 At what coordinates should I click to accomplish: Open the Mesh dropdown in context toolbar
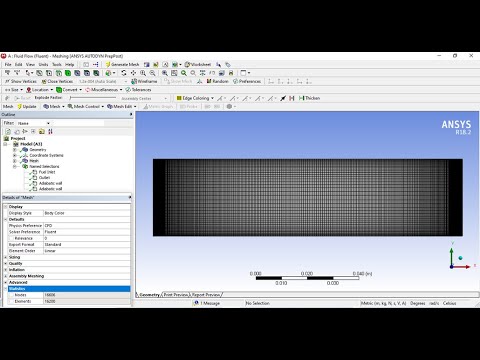(54, 106)
